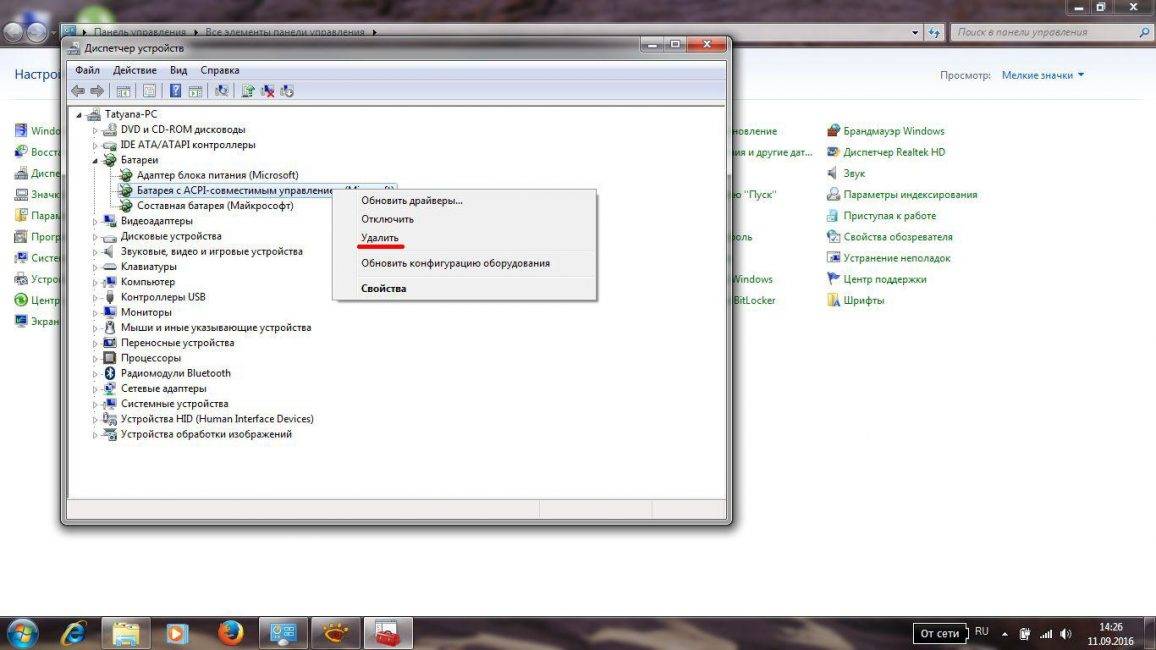1156x650 pixels.
Task: Expand the Видеоадаптеры tree node
Action: (x=96, y=221)
